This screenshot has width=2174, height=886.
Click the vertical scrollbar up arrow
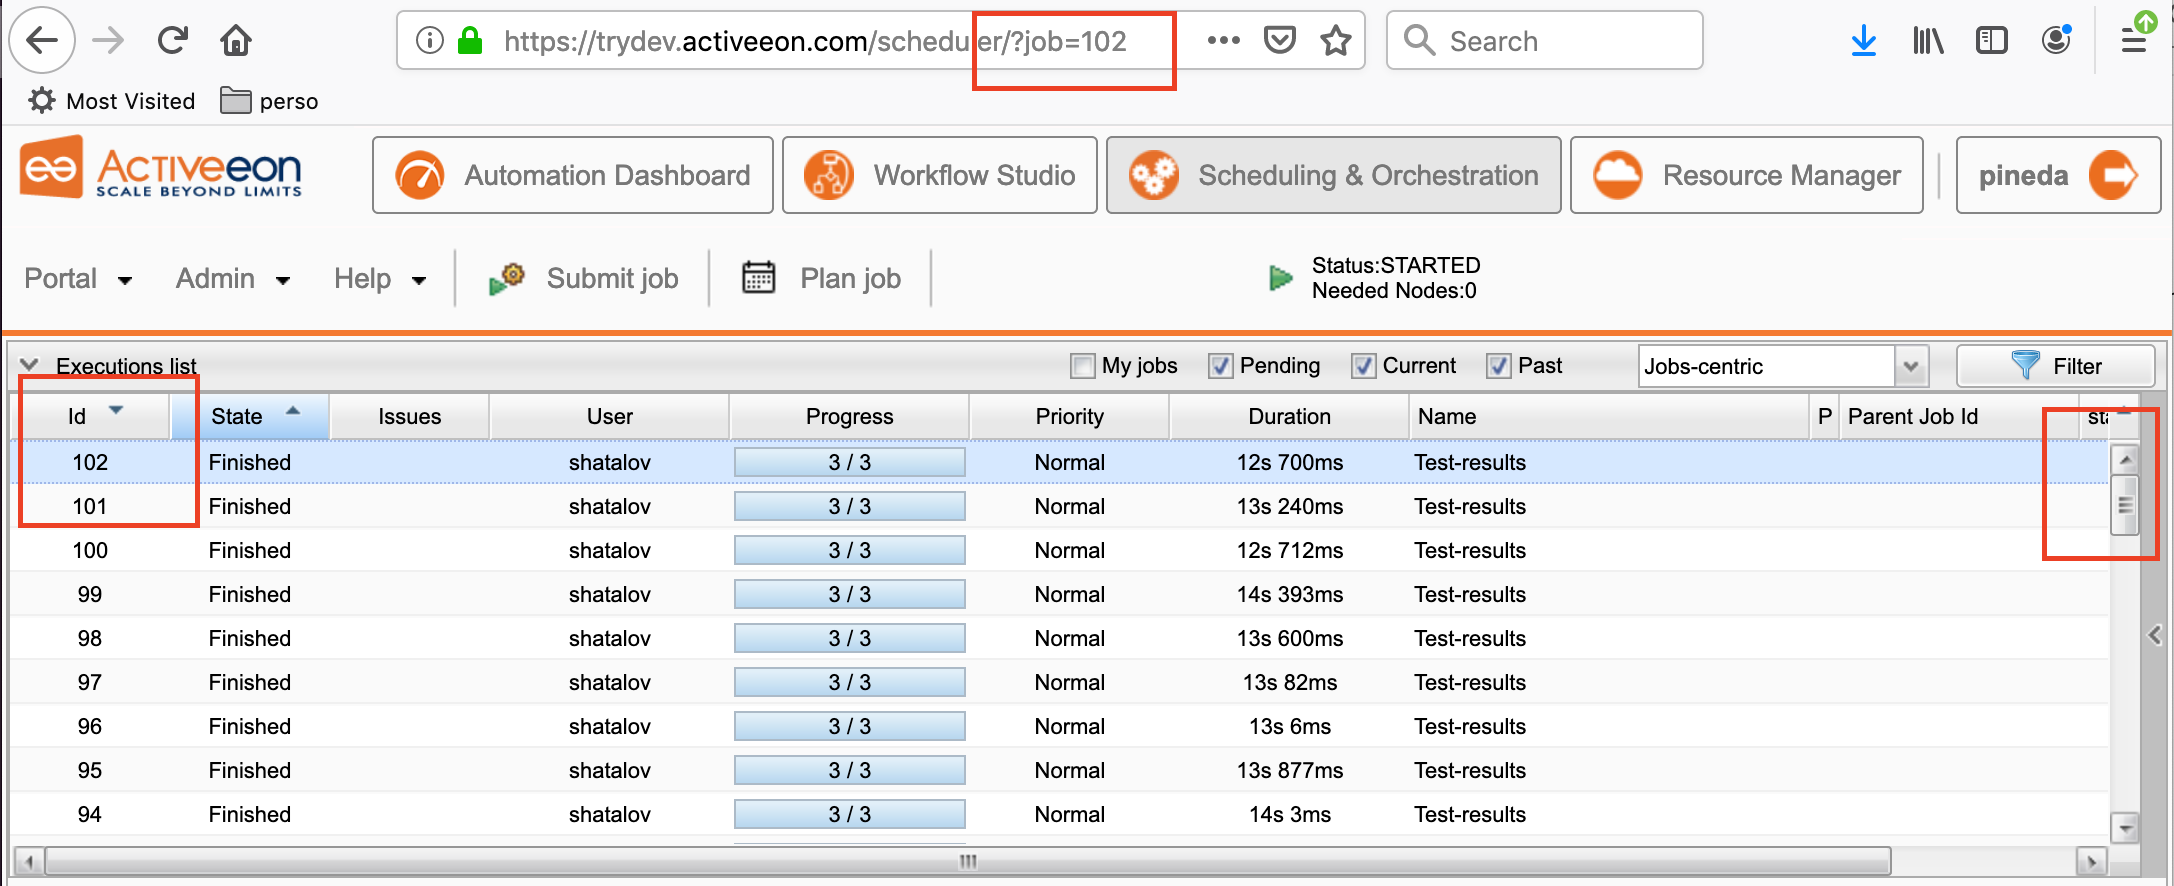[x=2125, y=460]
